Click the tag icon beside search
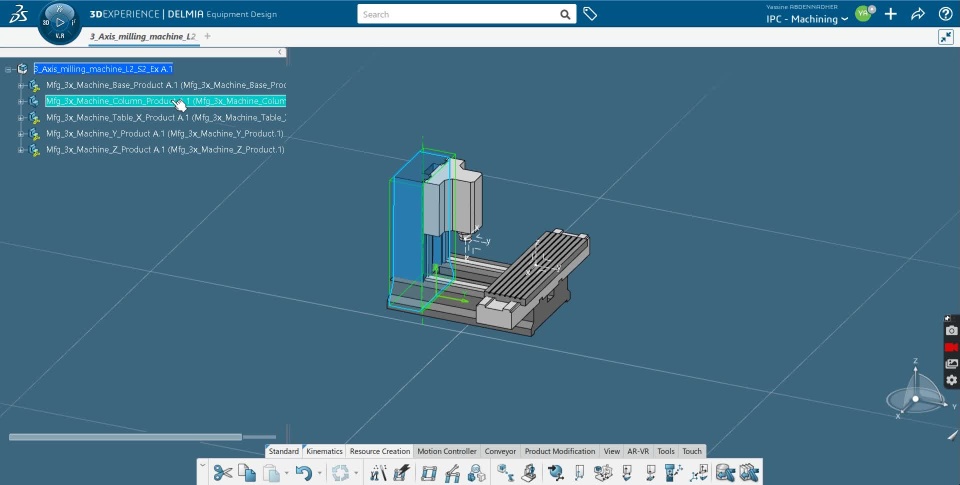Image resolution: width=960 pixels, height=485 pixels. coord(590,14)
